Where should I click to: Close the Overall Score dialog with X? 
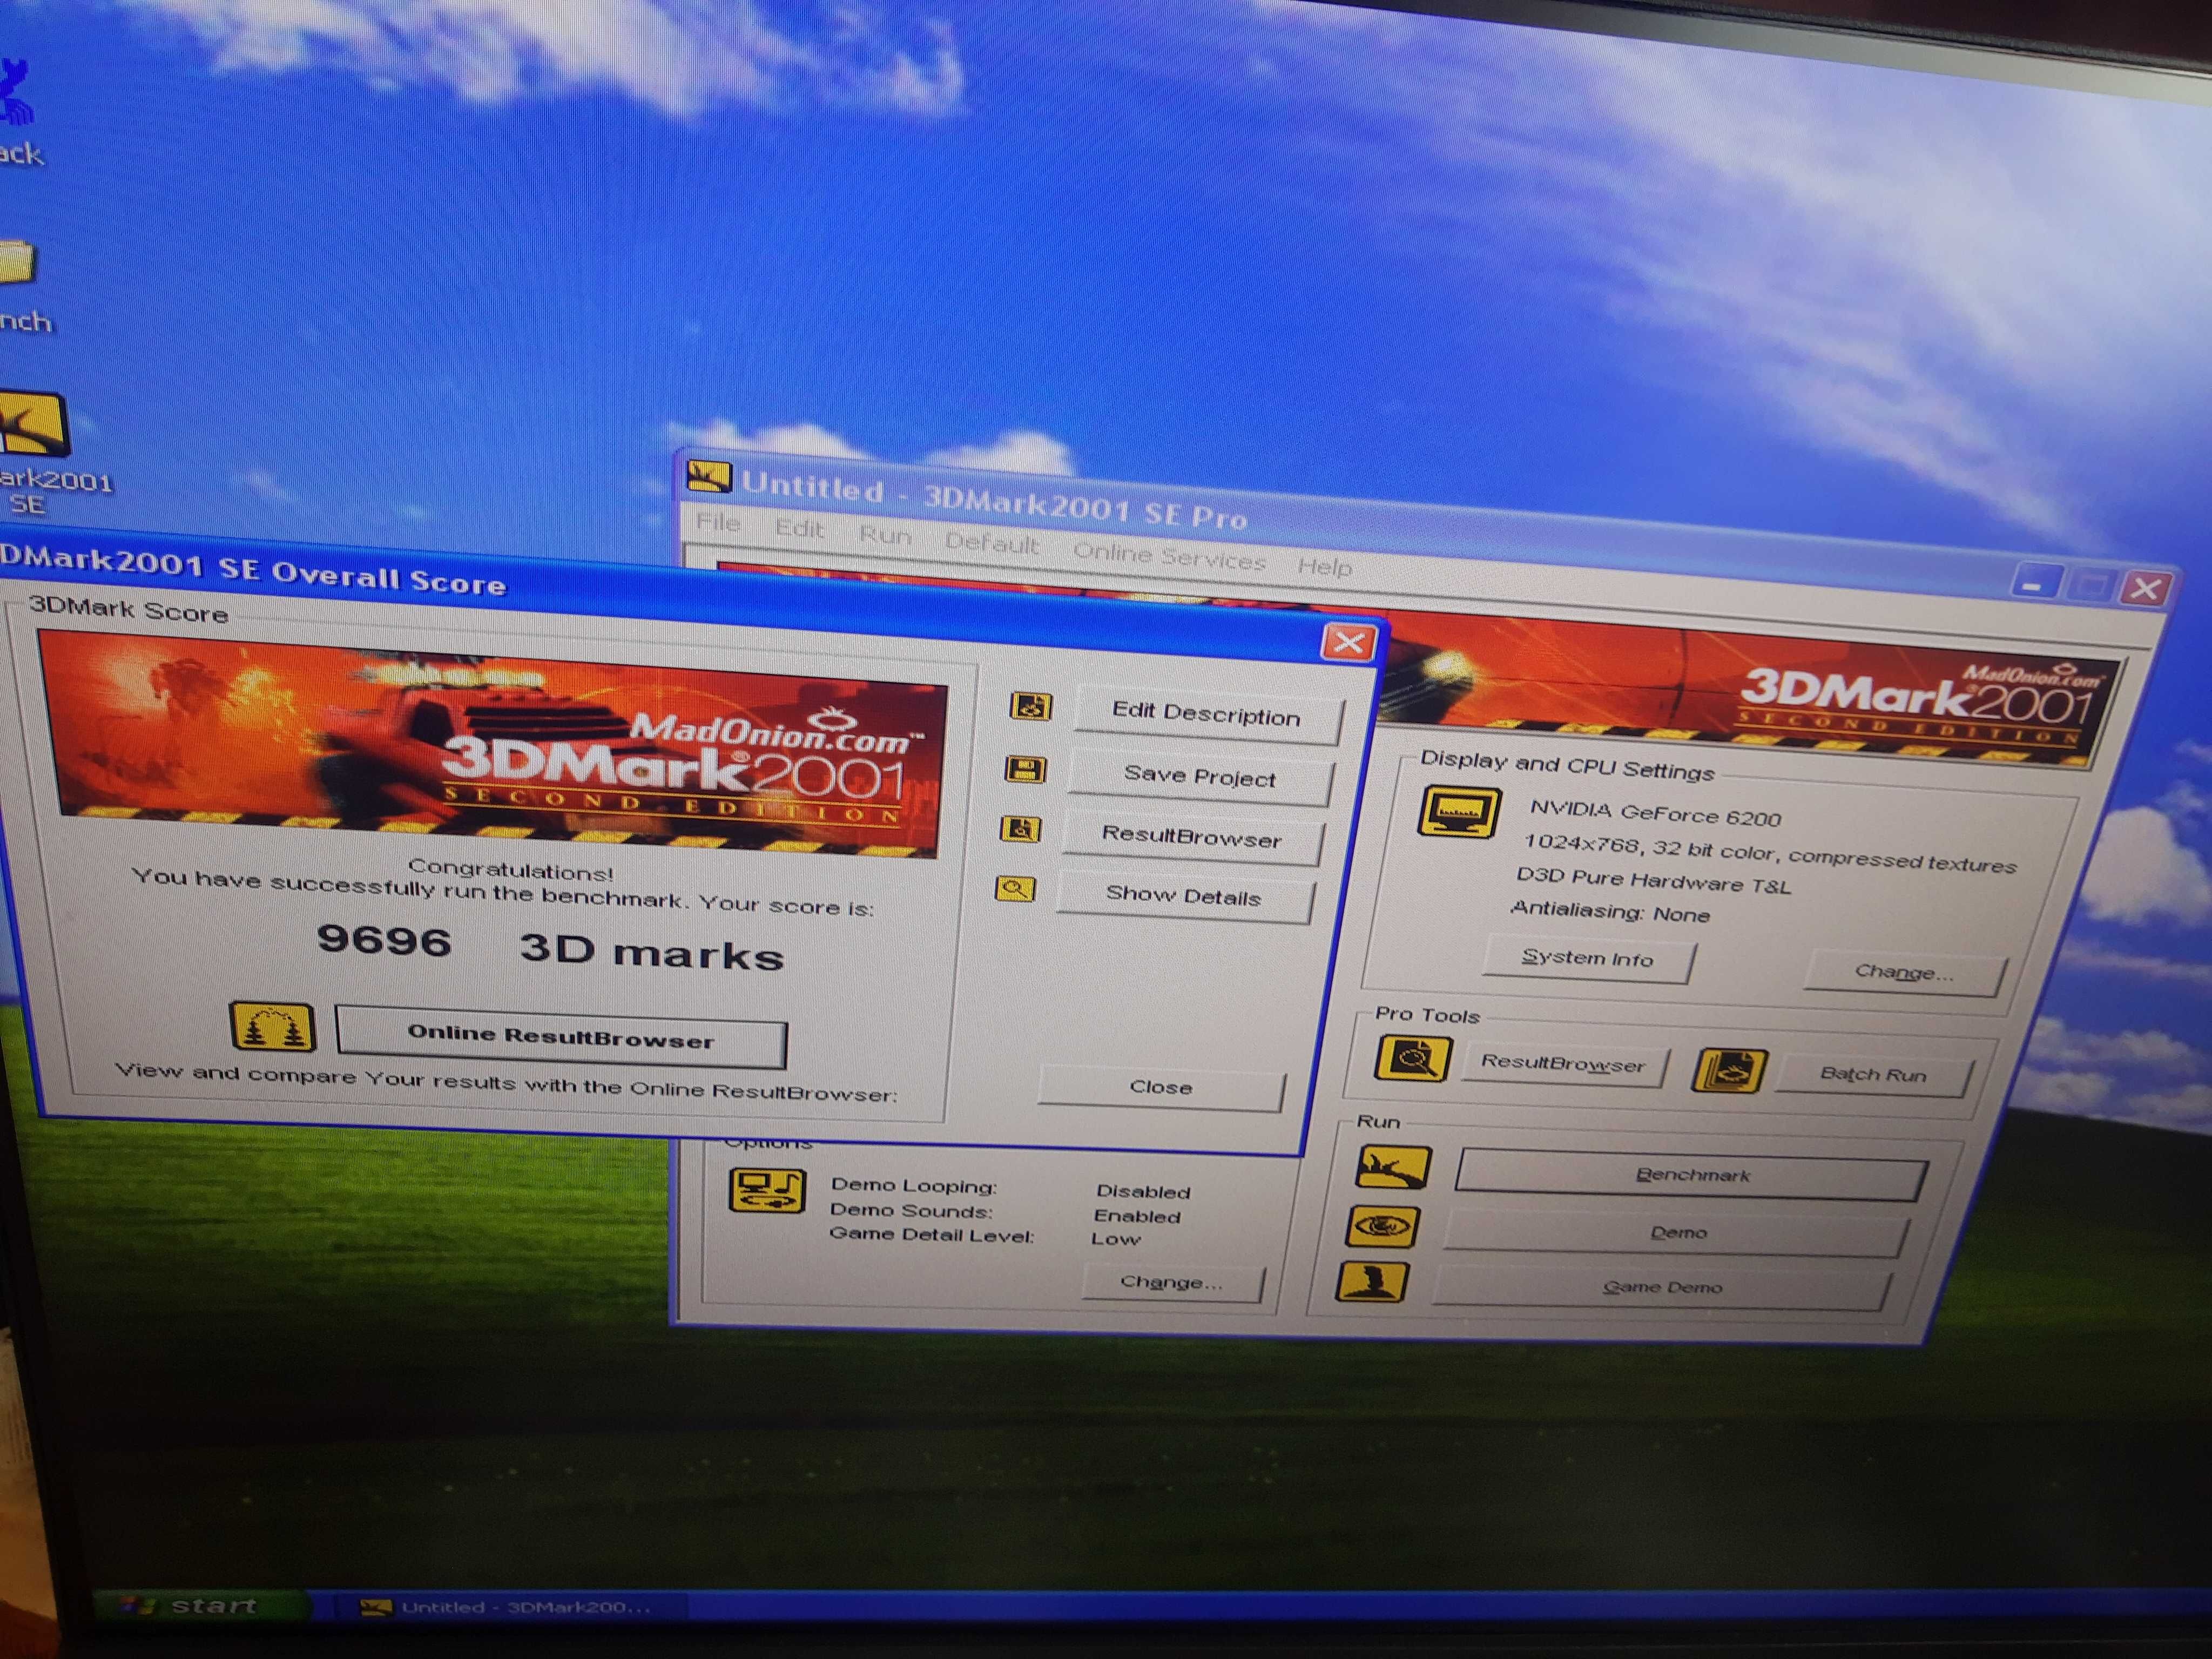coord(1348,643)
